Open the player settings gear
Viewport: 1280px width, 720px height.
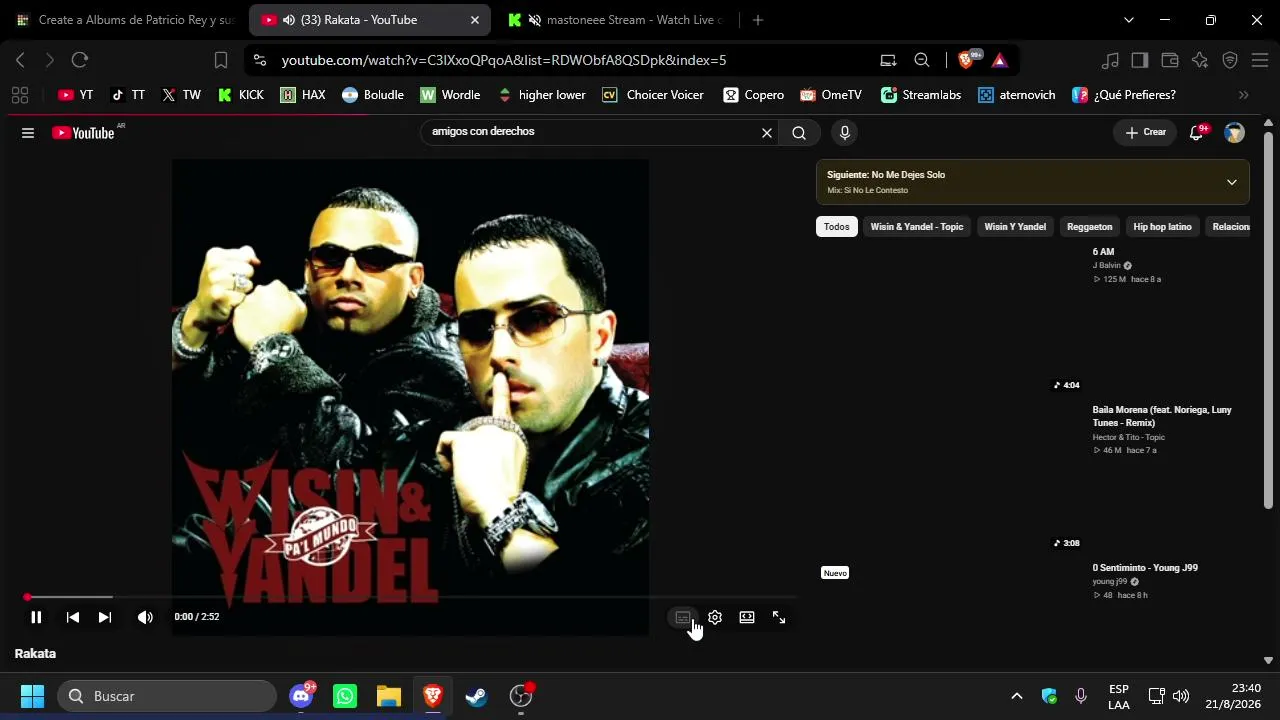tap(715, 617)
